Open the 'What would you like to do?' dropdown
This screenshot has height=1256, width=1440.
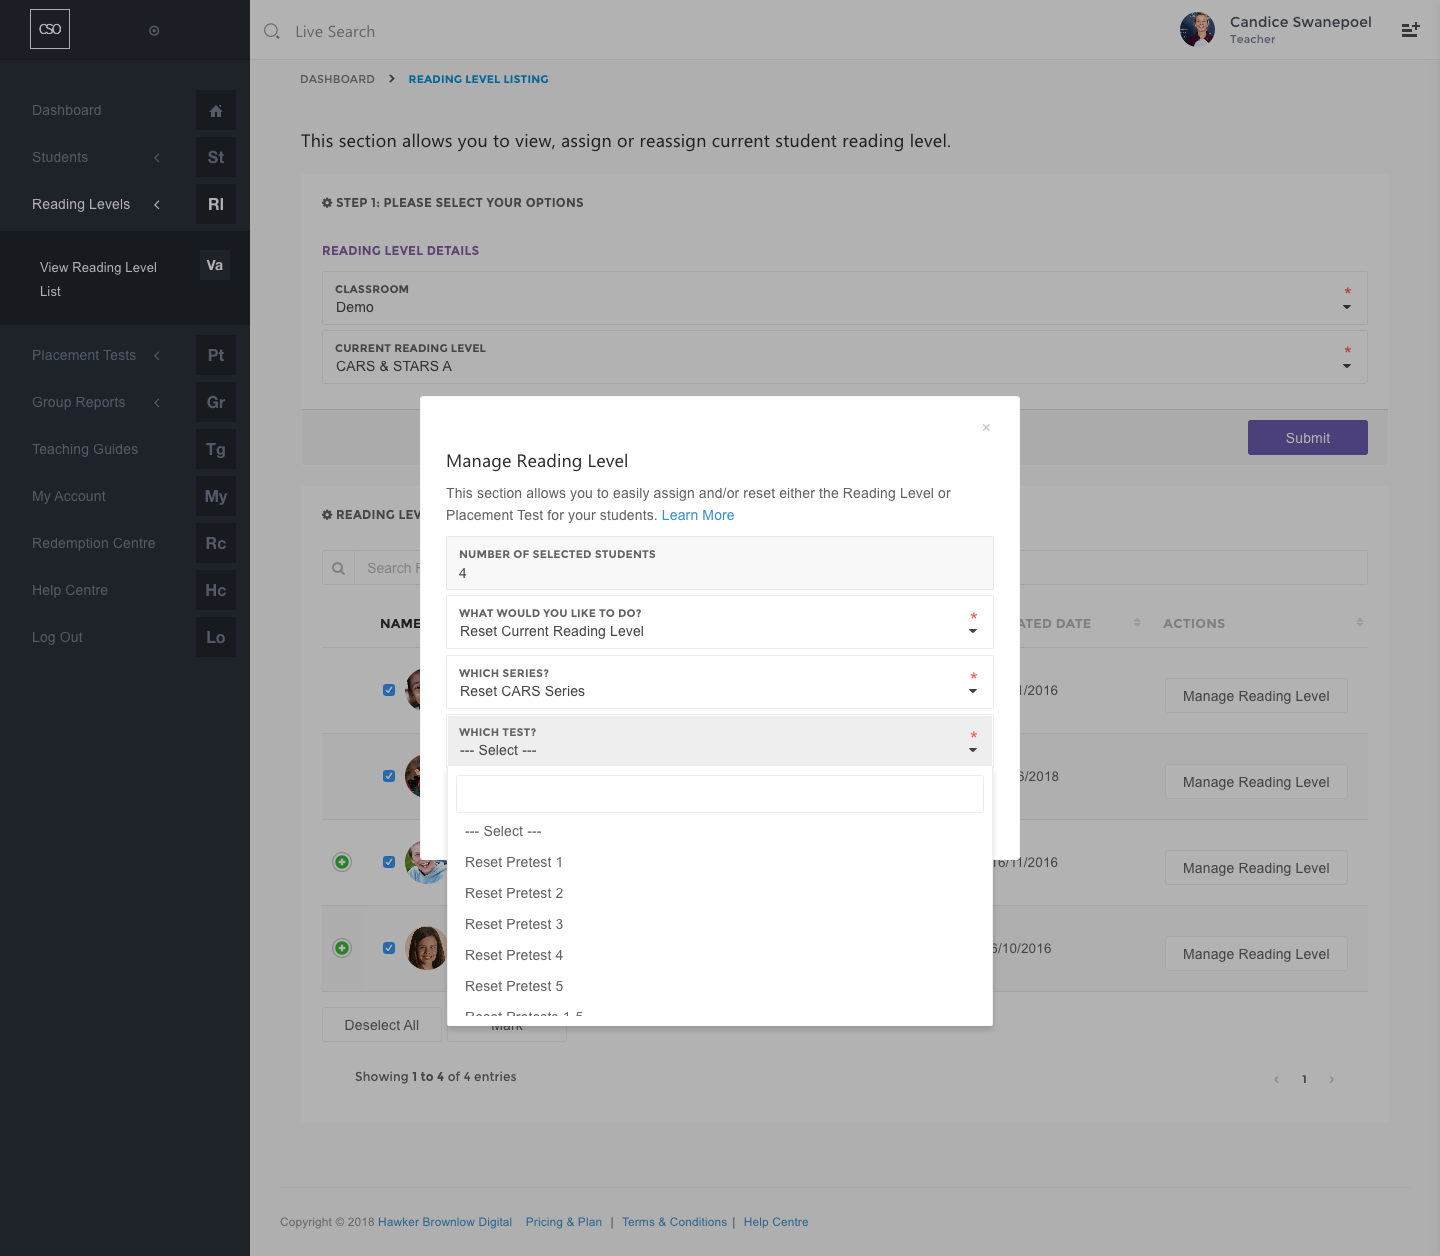tap(719, 622)
